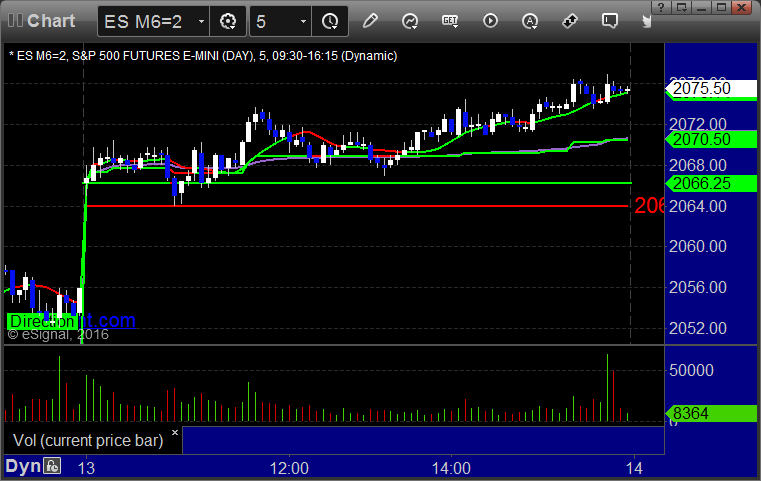Select the green horizontal line at 2066.25

tap(359, 183)
